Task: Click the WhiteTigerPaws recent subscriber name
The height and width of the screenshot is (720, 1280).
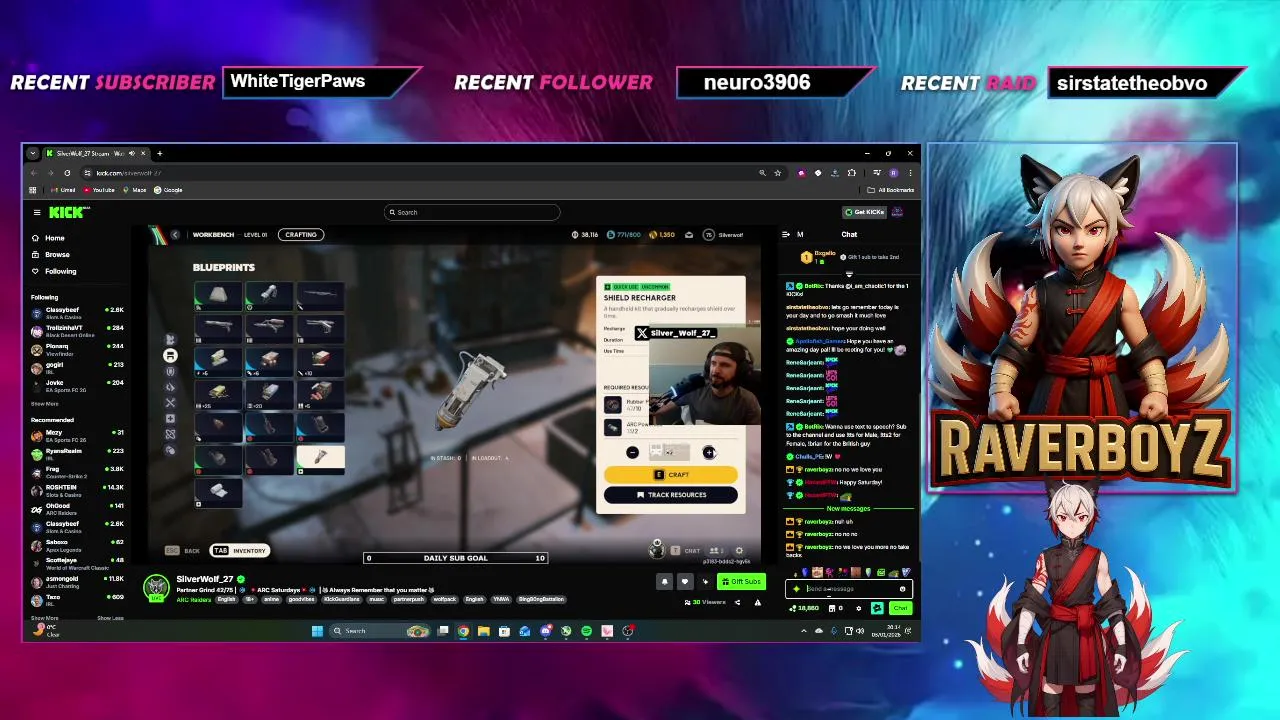Action: pos(297,82)
